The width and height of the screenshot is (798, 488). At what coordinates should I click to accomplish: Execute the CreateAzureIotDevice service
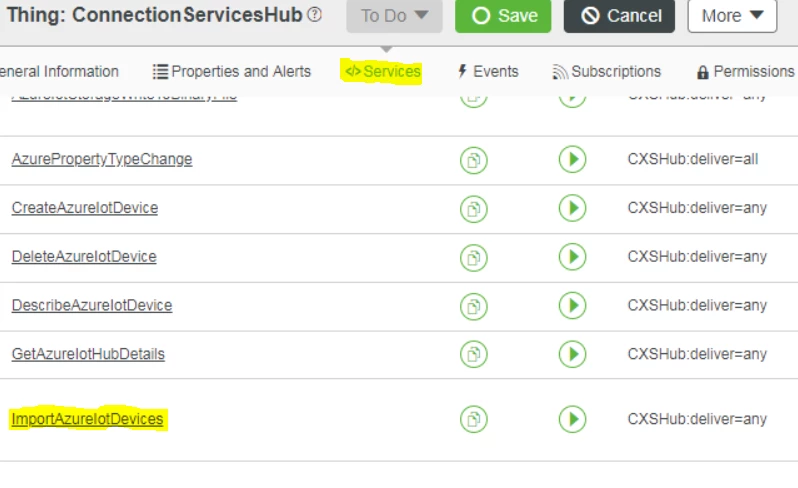pos(573,208)
